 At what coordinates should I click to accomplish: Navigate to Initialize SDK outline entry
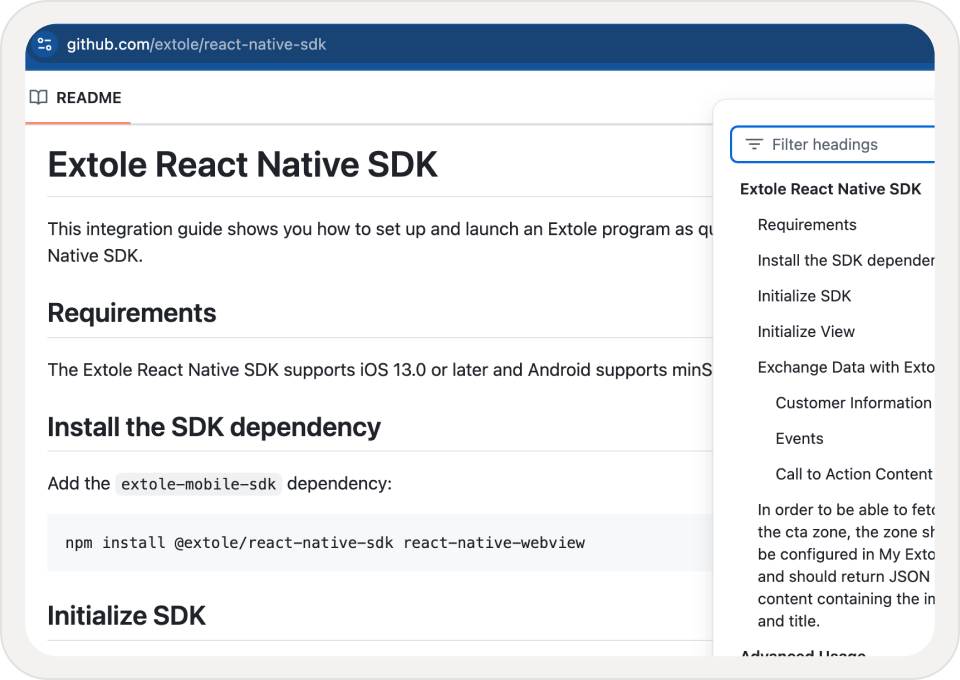[x=804, y=296]
